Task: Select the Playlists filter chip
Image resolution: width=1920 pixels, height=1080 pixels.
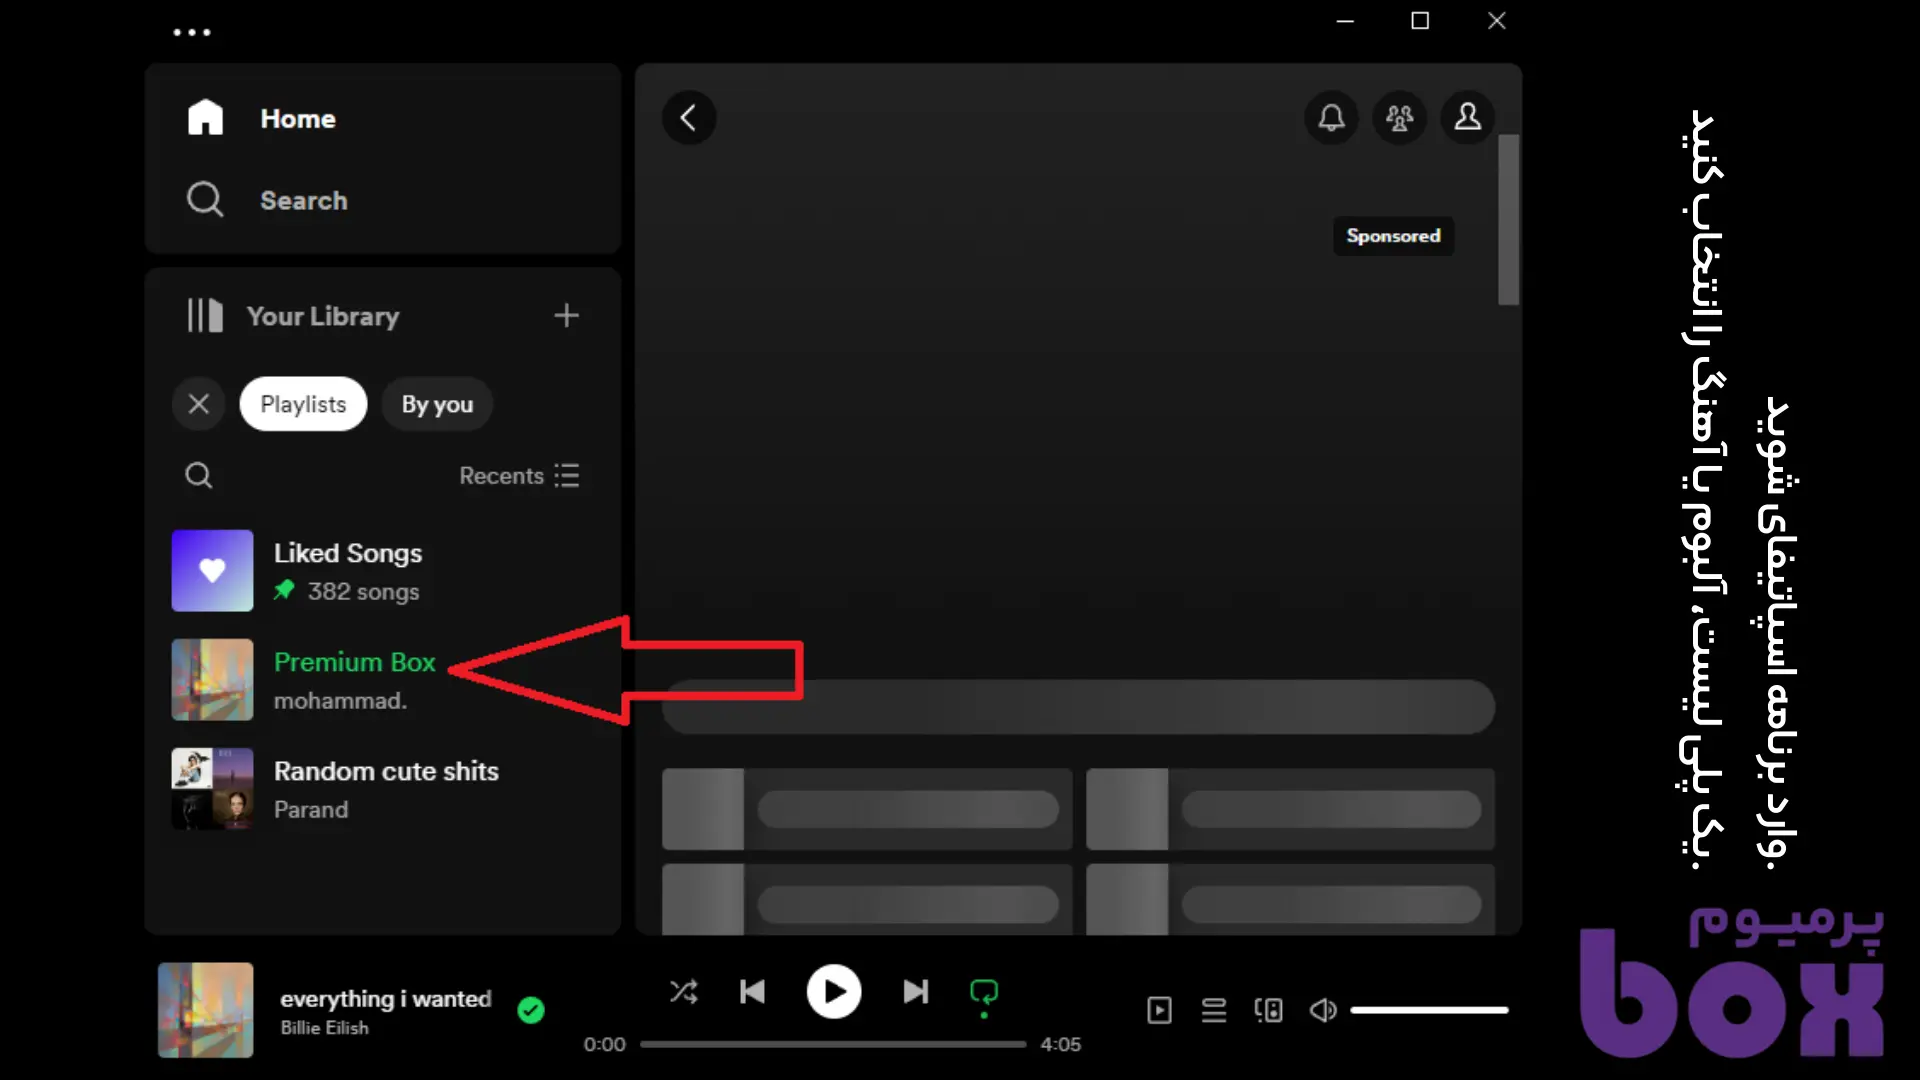Action: tap(303, 404)
